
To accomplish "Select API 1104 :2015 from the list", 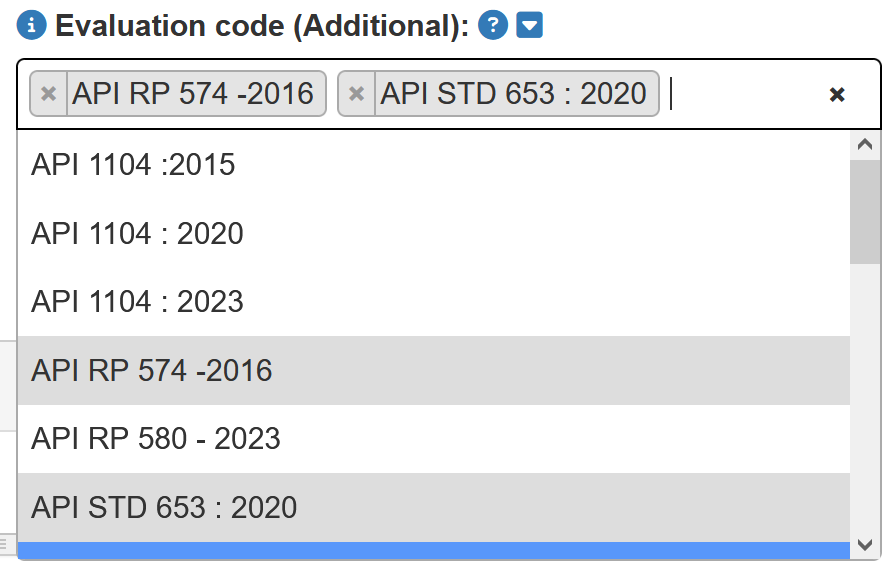I will [133, 164].
